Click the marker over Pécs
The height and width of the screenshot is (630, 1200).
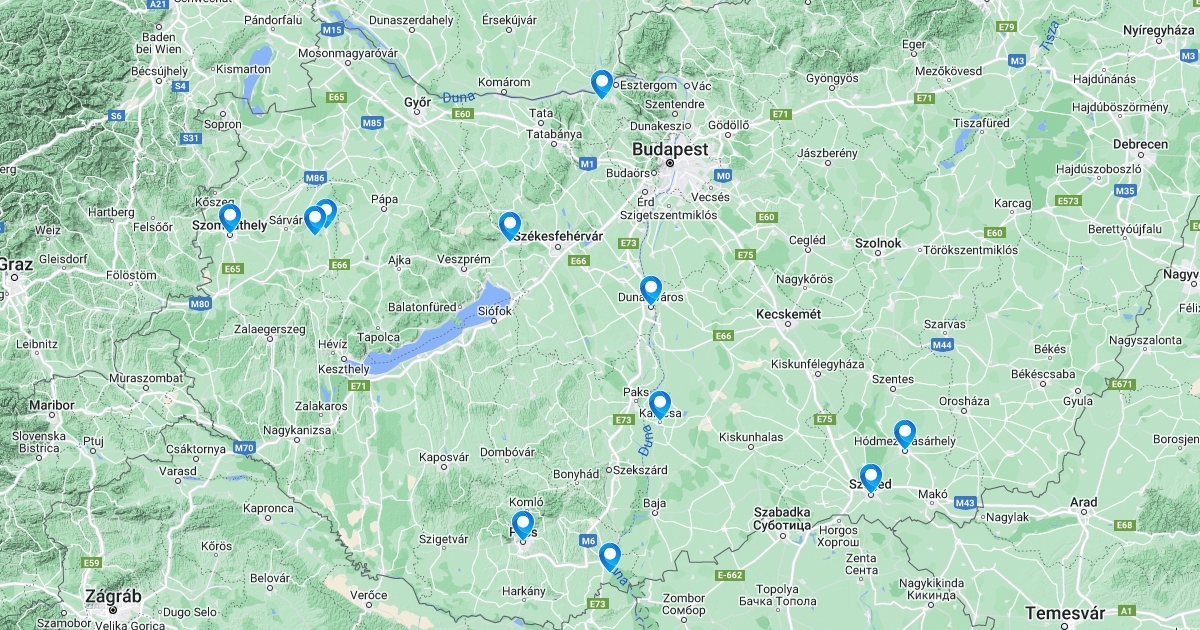click(523, 525)
